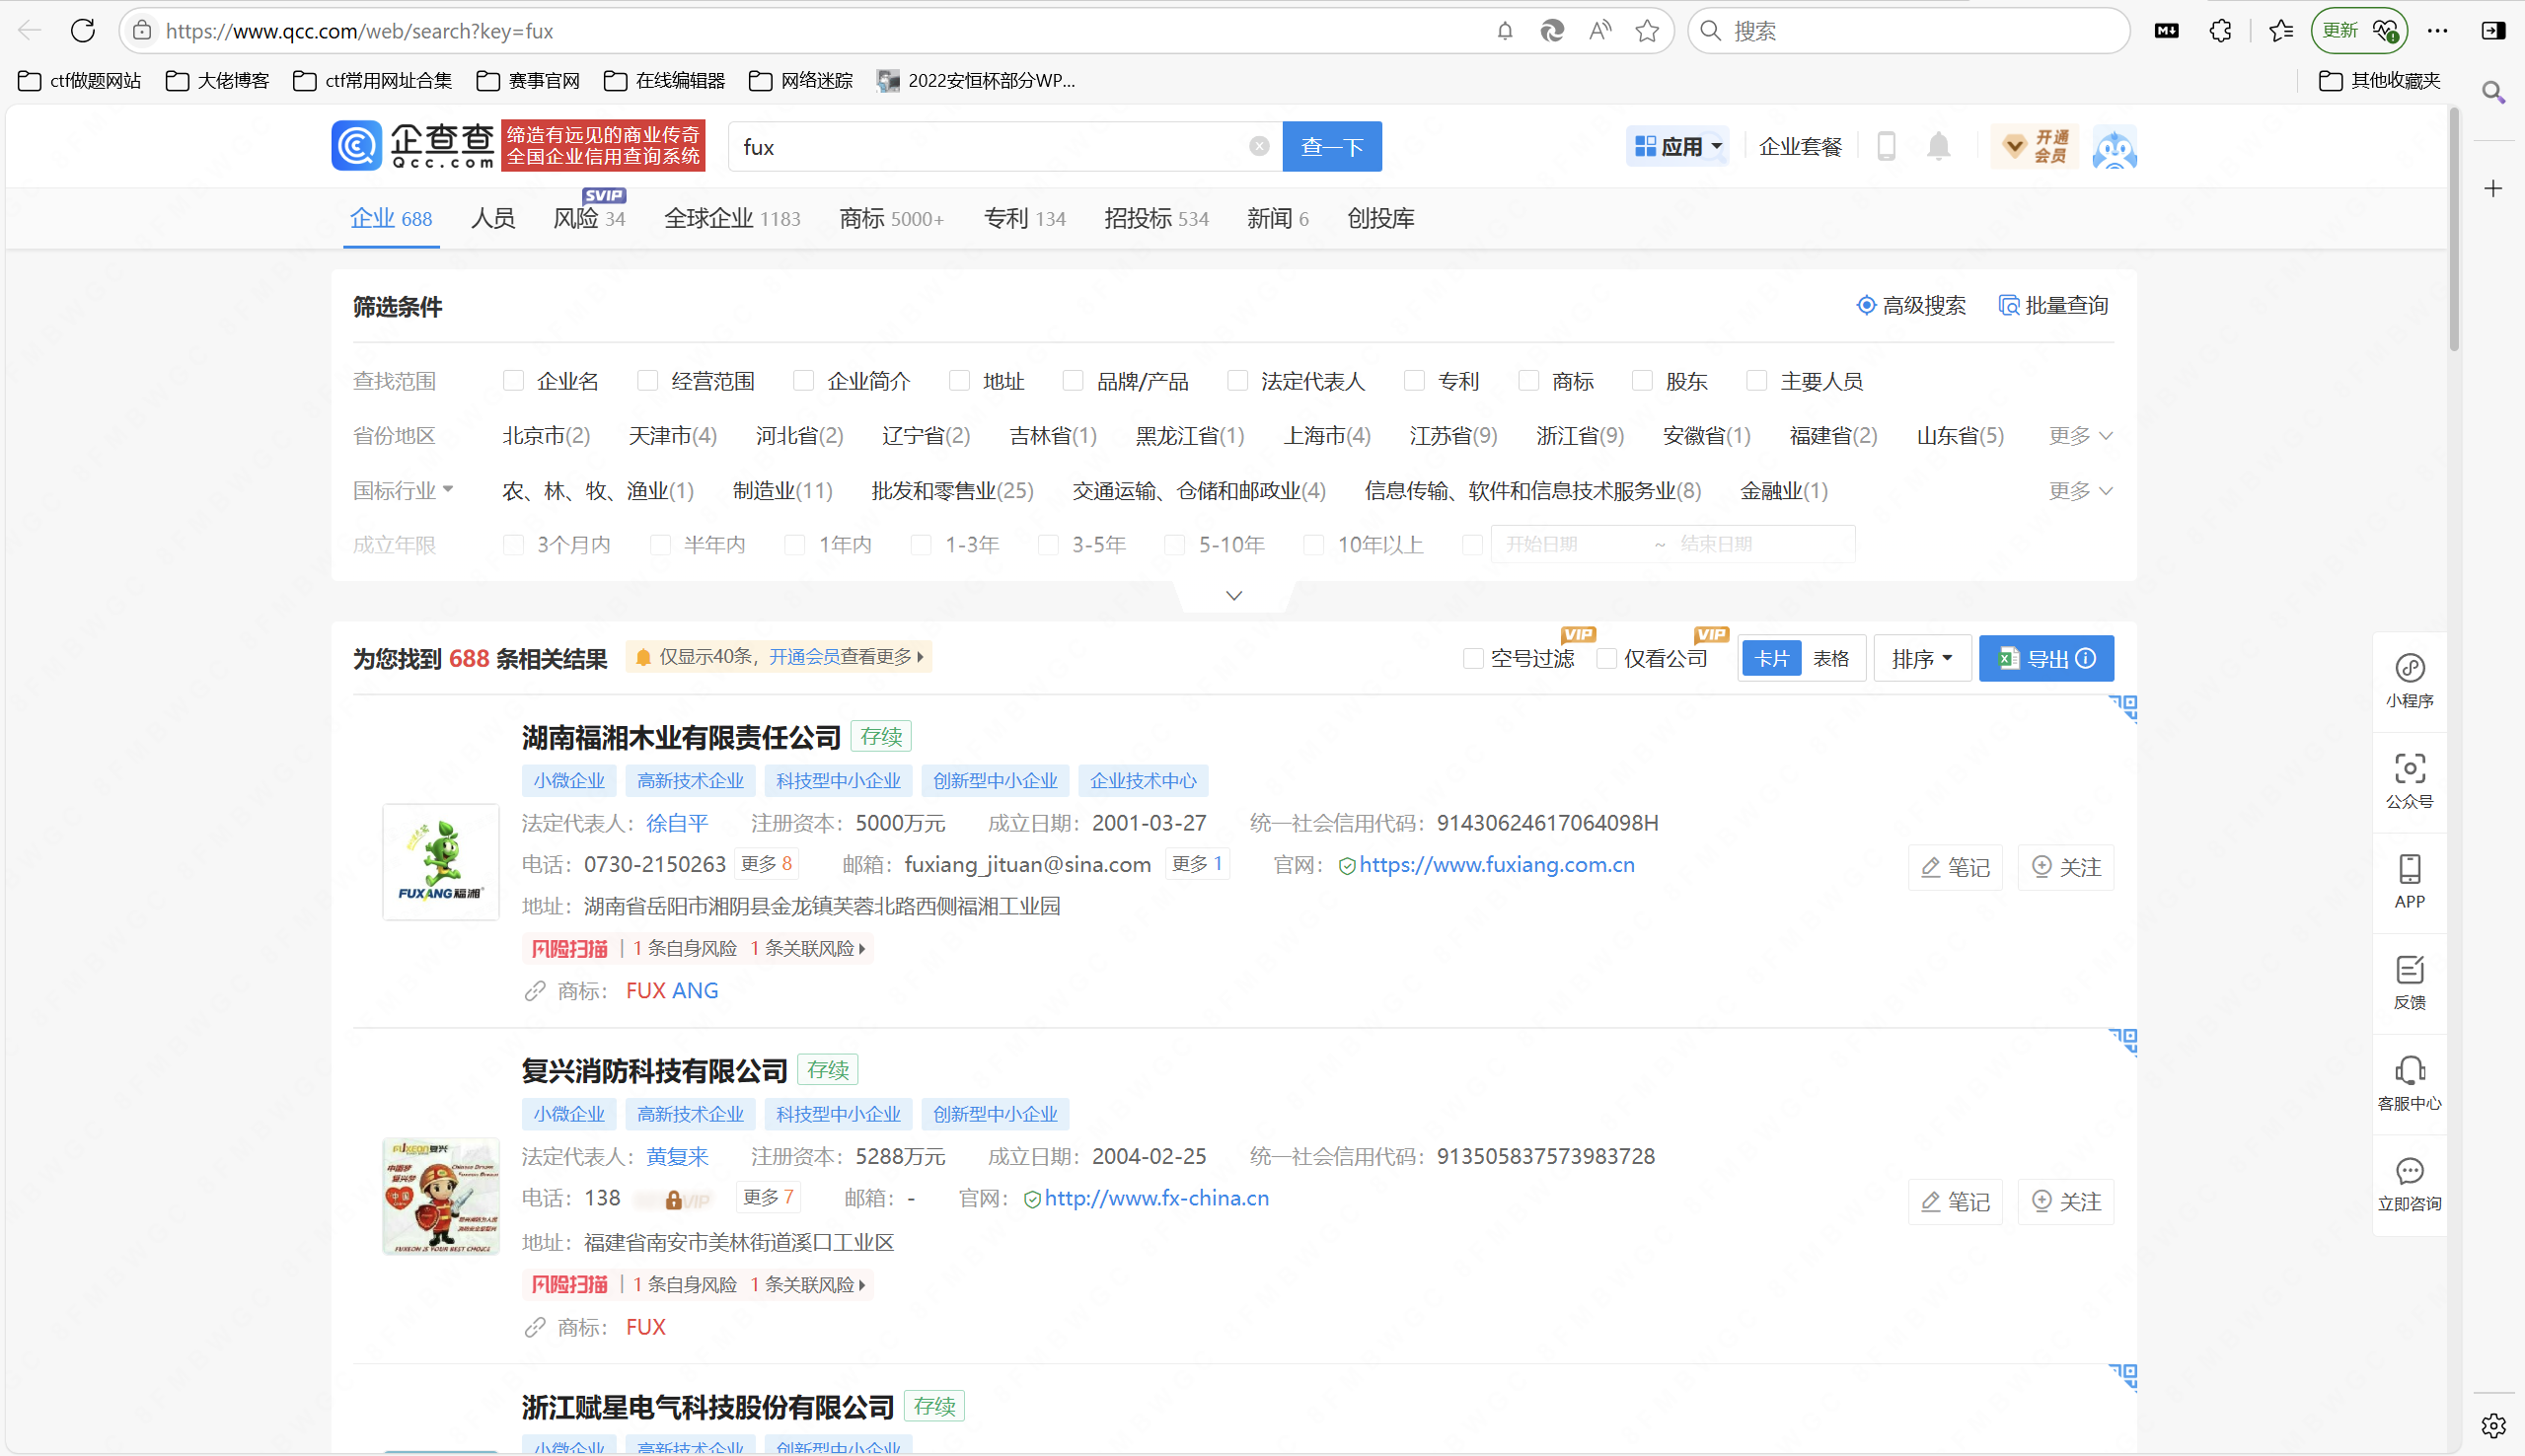Open the 反馈 feedback icon
Viewport: 2525px width, 1456px height.
pos(2410,983)
